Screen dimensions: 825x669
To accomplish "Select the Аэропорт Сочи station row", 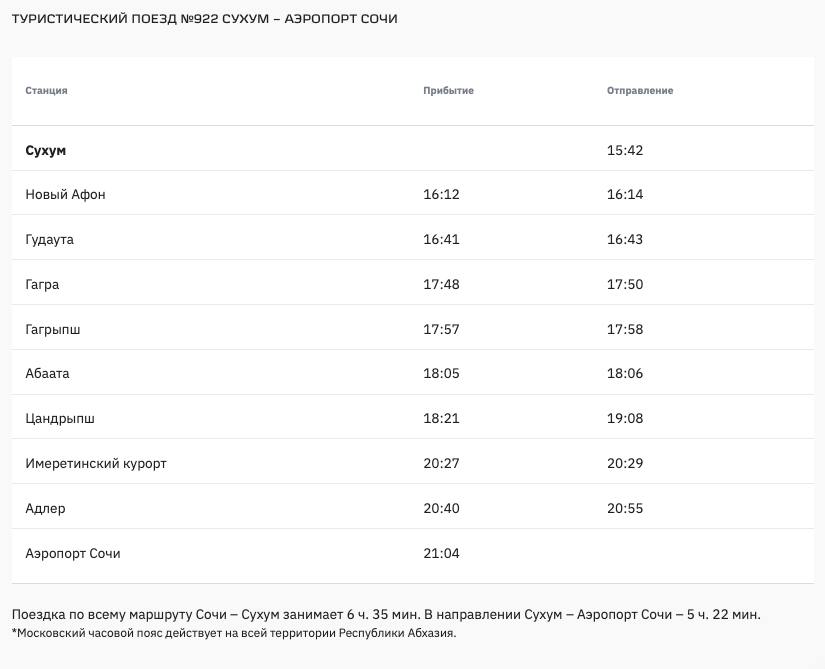I will [x=73, y=553].
